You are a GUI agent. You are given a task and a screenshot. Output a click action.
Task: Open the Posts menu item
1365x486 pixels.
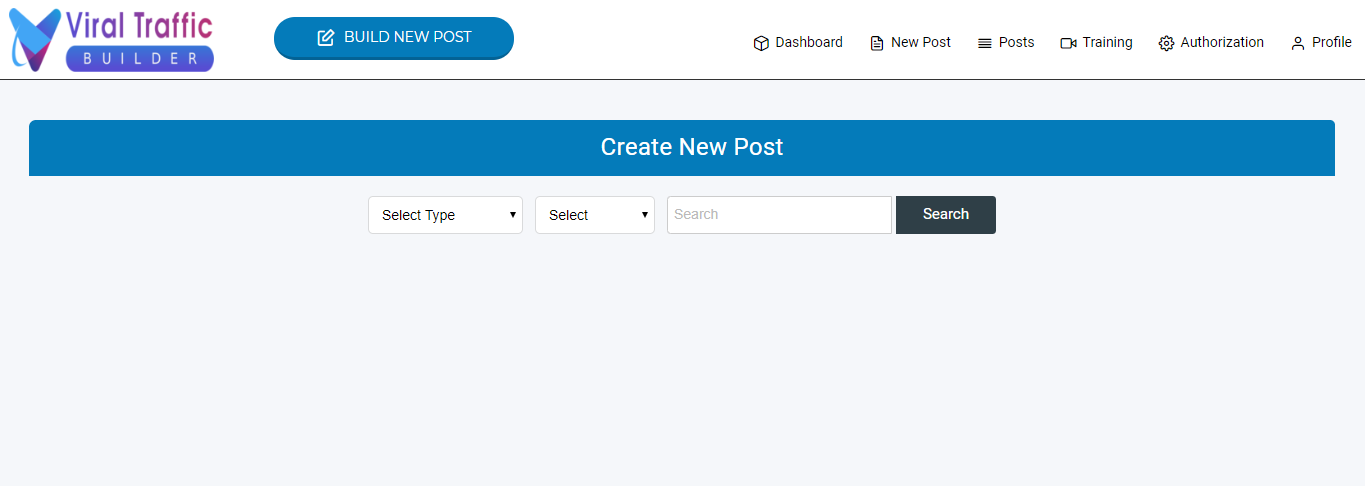click(x=1006, y=42)
